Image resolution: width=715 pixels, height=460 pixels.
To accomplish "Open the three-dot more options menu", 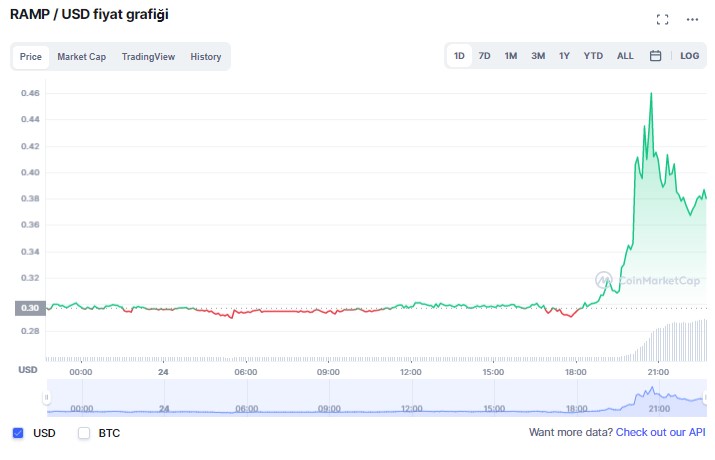I will click(692, 19).
